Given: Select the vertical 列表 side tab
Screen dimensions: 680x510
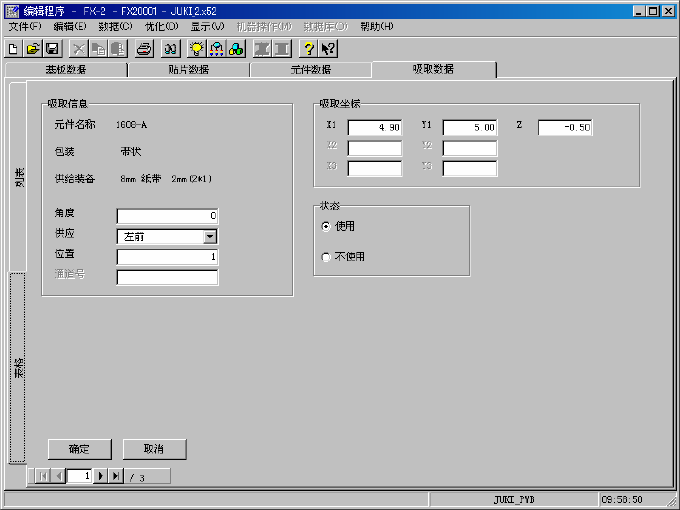Looking at the screenshot, I should [x=19, y=177].
